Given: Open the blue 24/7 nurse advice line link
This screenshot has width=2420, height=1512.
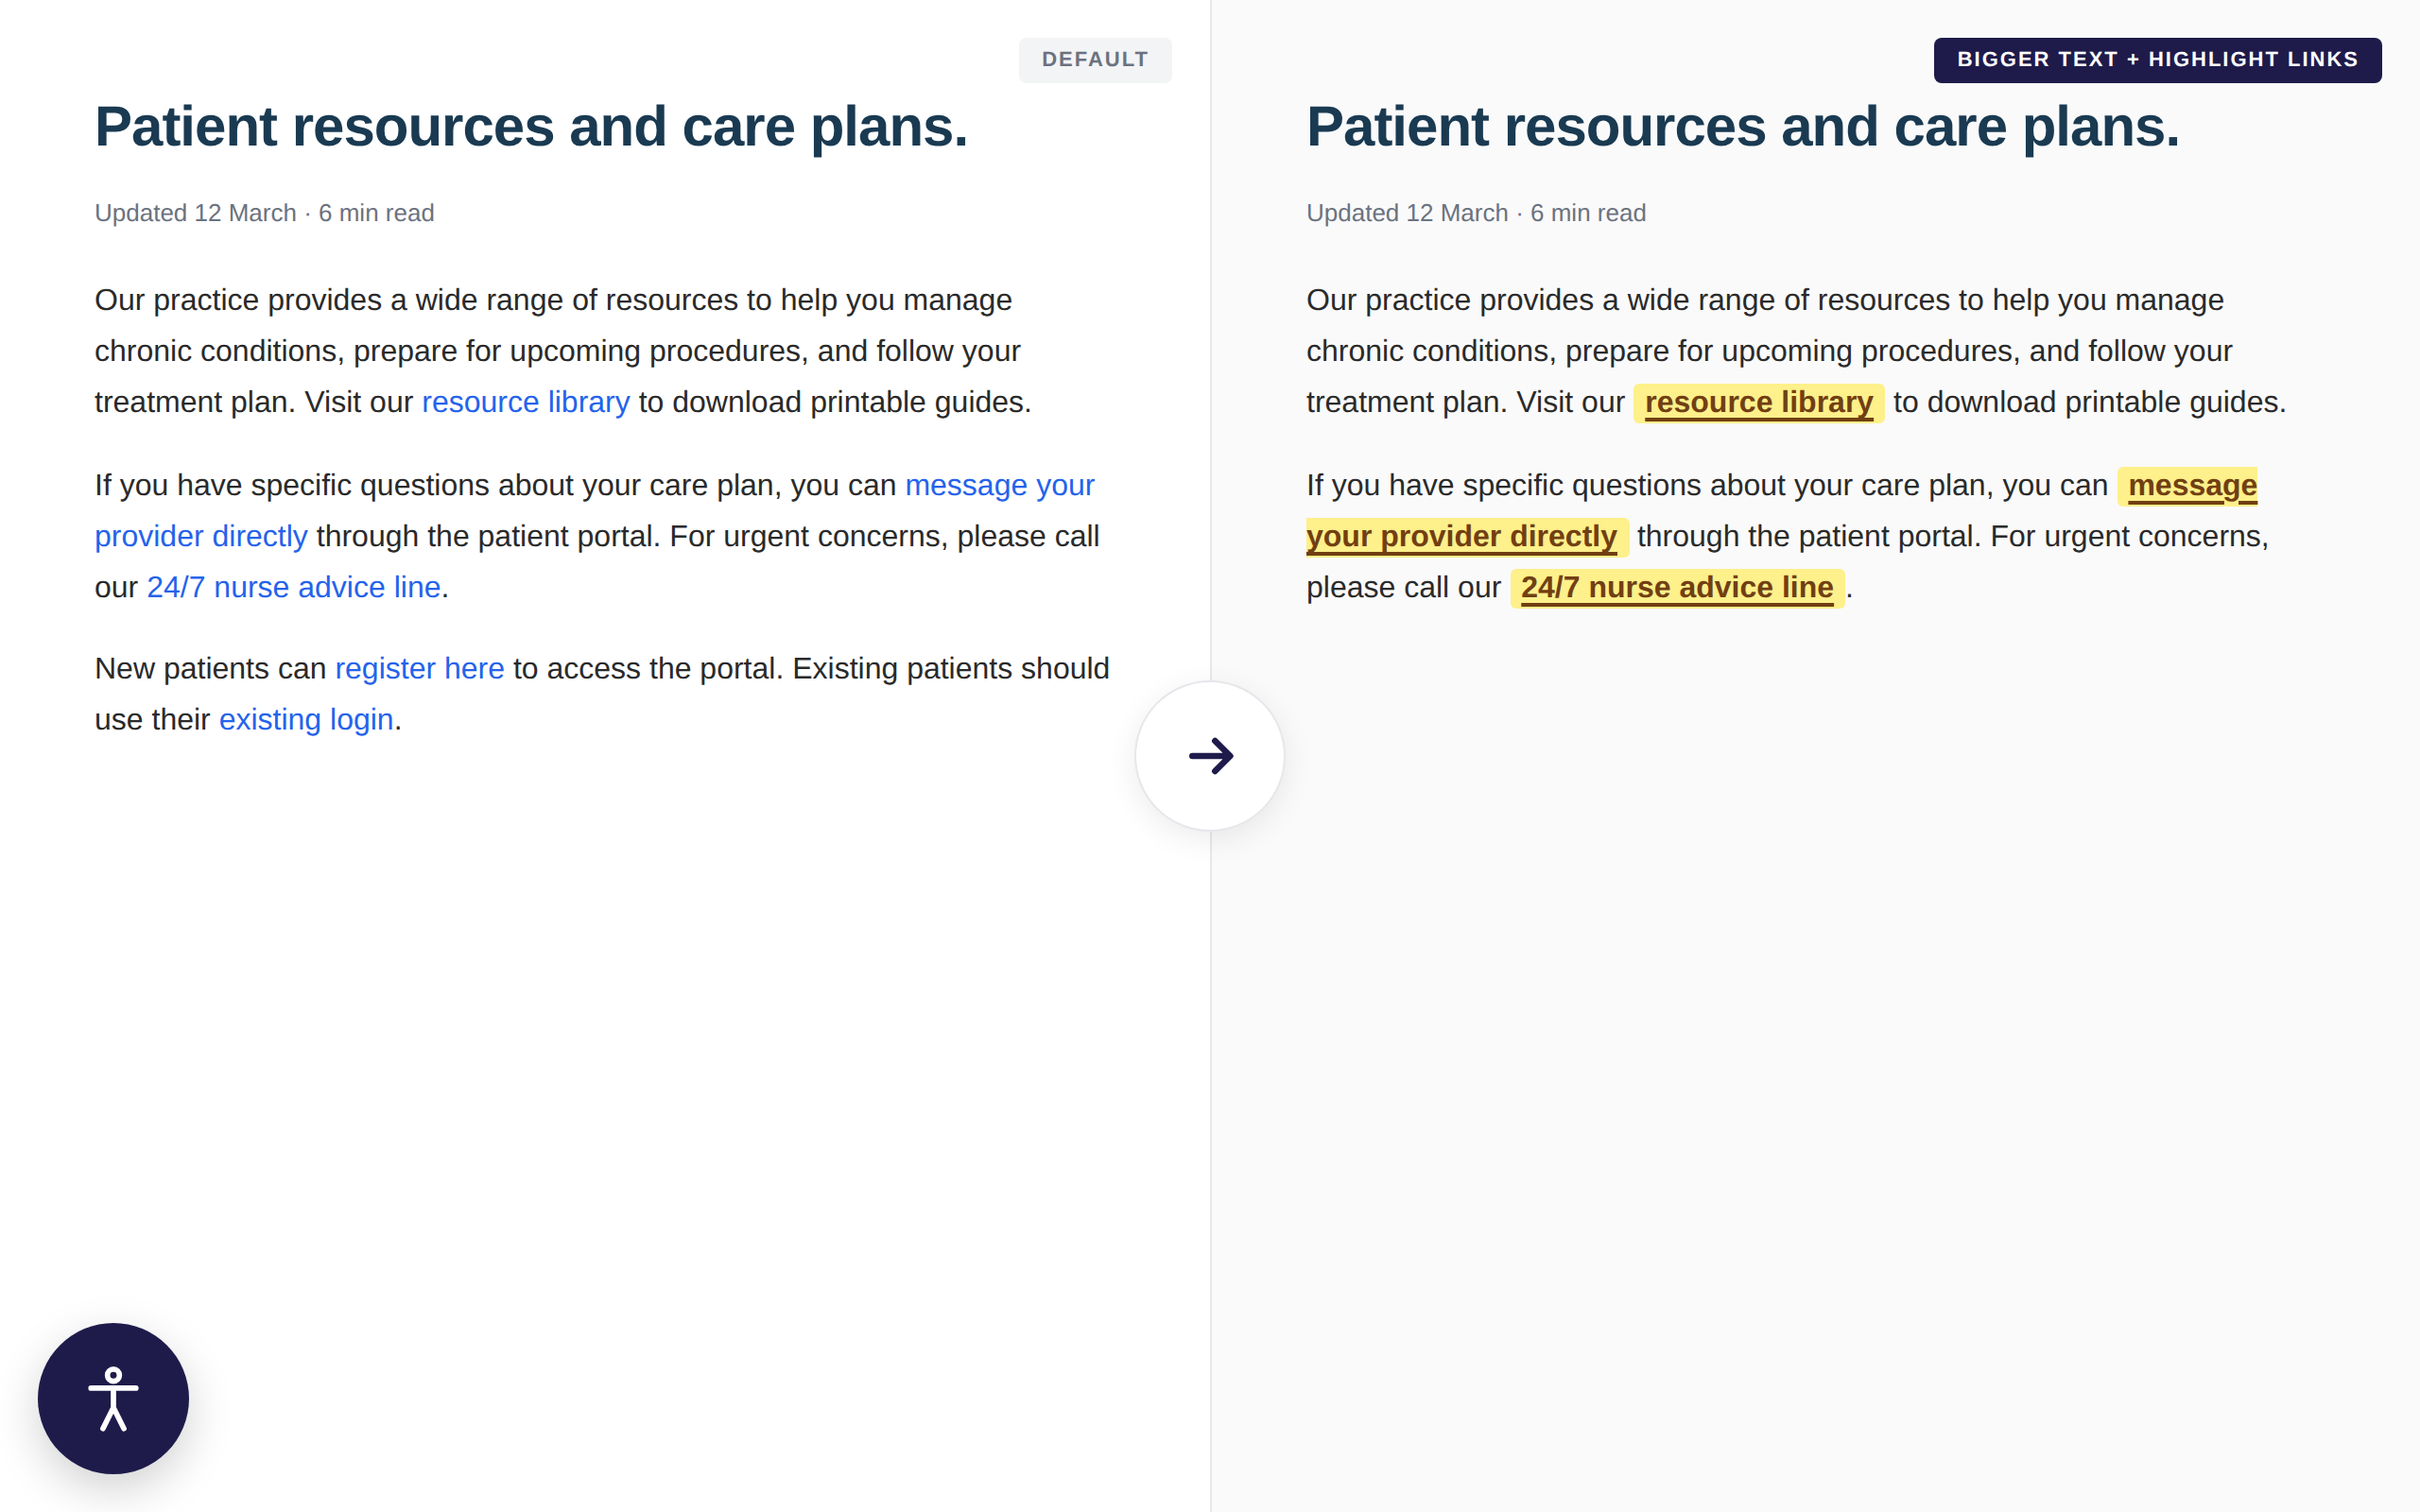Looking at the screenshot, I should pos(294,587).
